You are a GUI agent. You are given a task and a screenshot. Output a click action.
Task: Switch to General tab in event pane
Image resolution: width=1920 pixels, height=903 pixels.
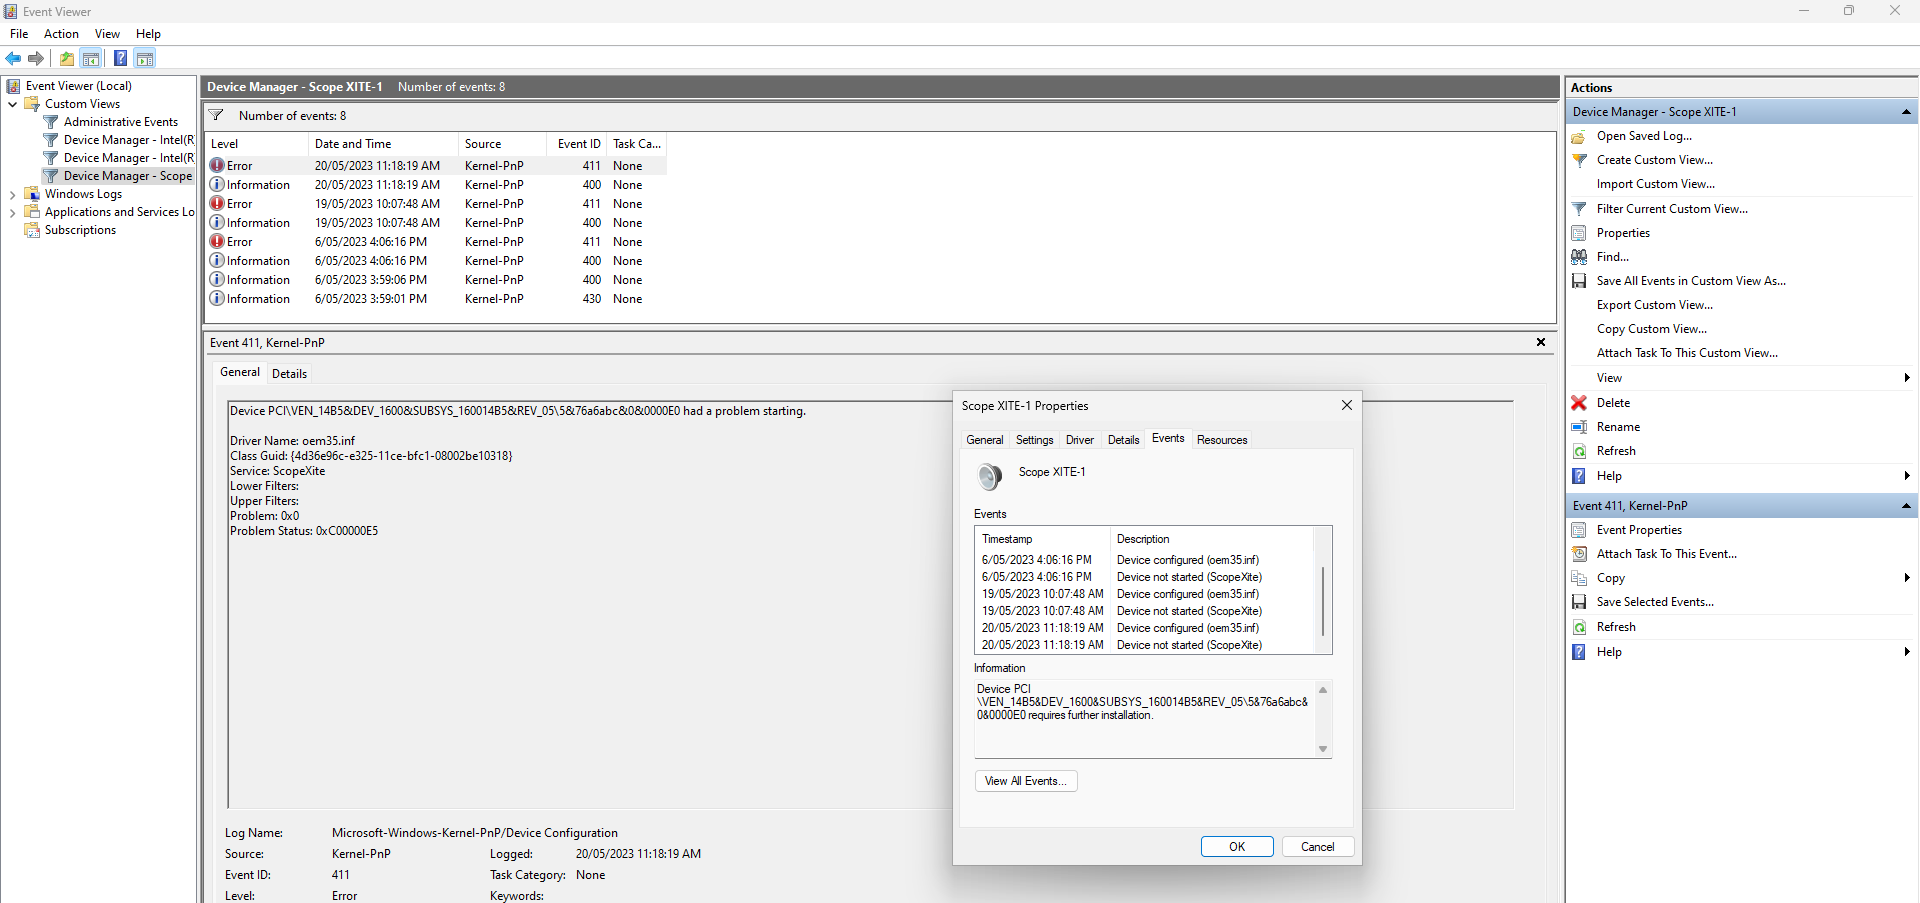click(240, 372)
